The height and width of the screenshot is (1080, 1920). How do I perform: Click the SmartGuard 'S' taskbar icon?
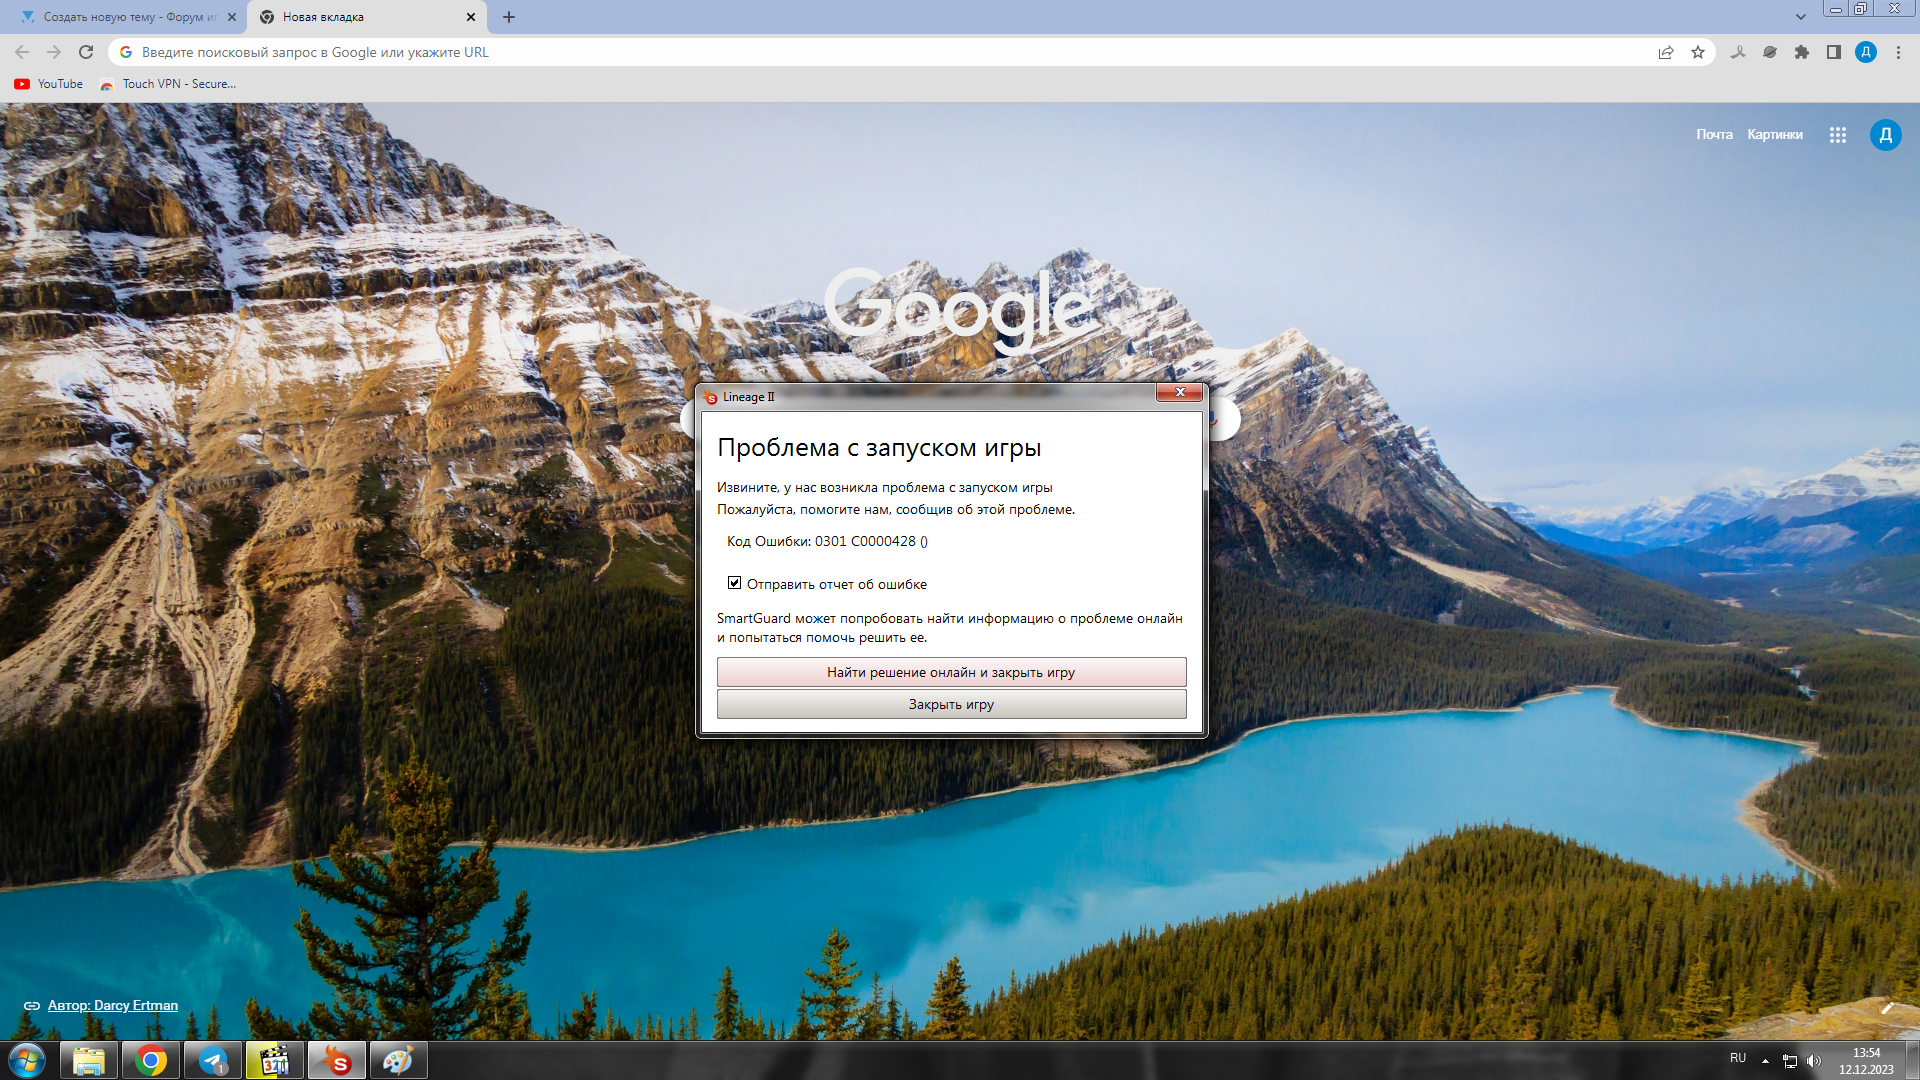[337, 1060]
